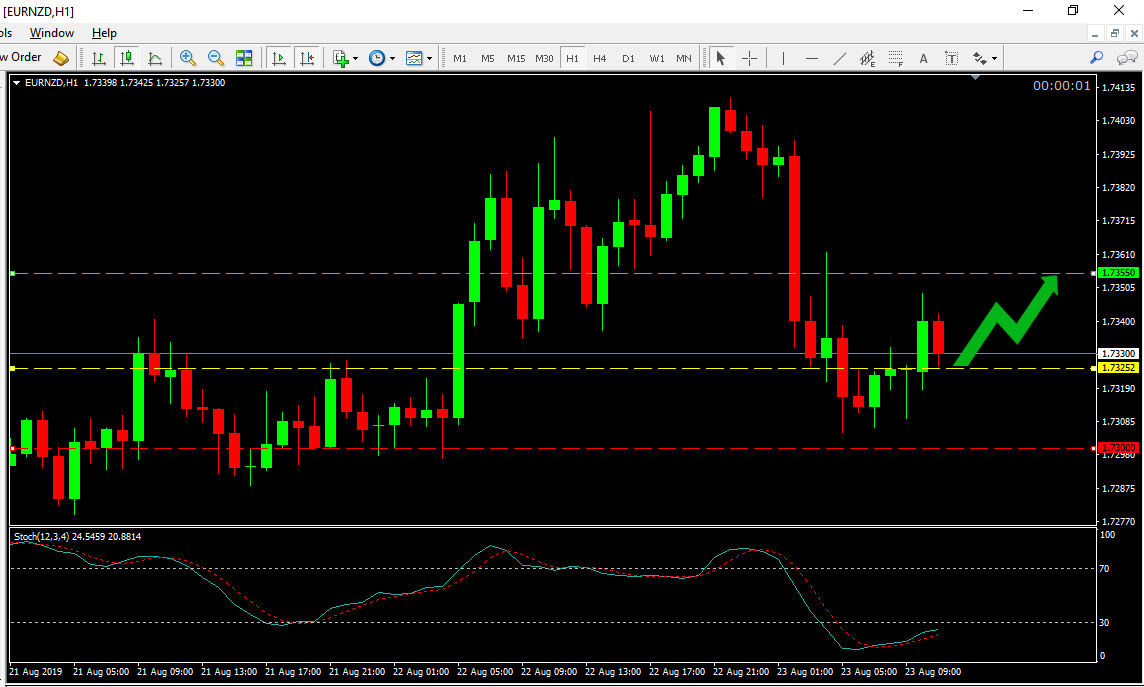Open chart templates icon
This screenshot has height=687, width=1144.
414,58
